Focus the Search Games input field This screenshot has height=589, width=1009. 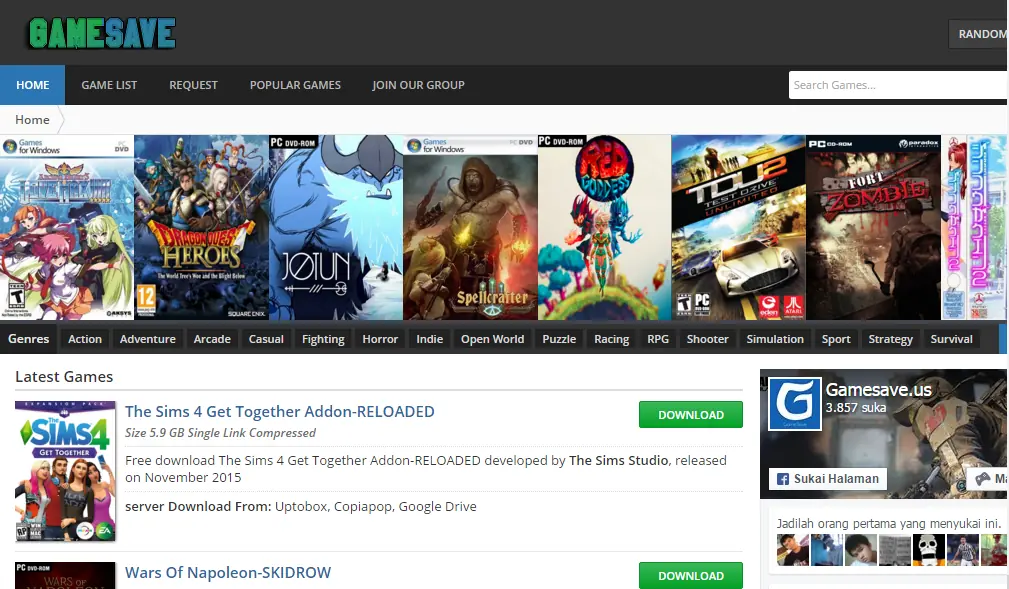898,85
